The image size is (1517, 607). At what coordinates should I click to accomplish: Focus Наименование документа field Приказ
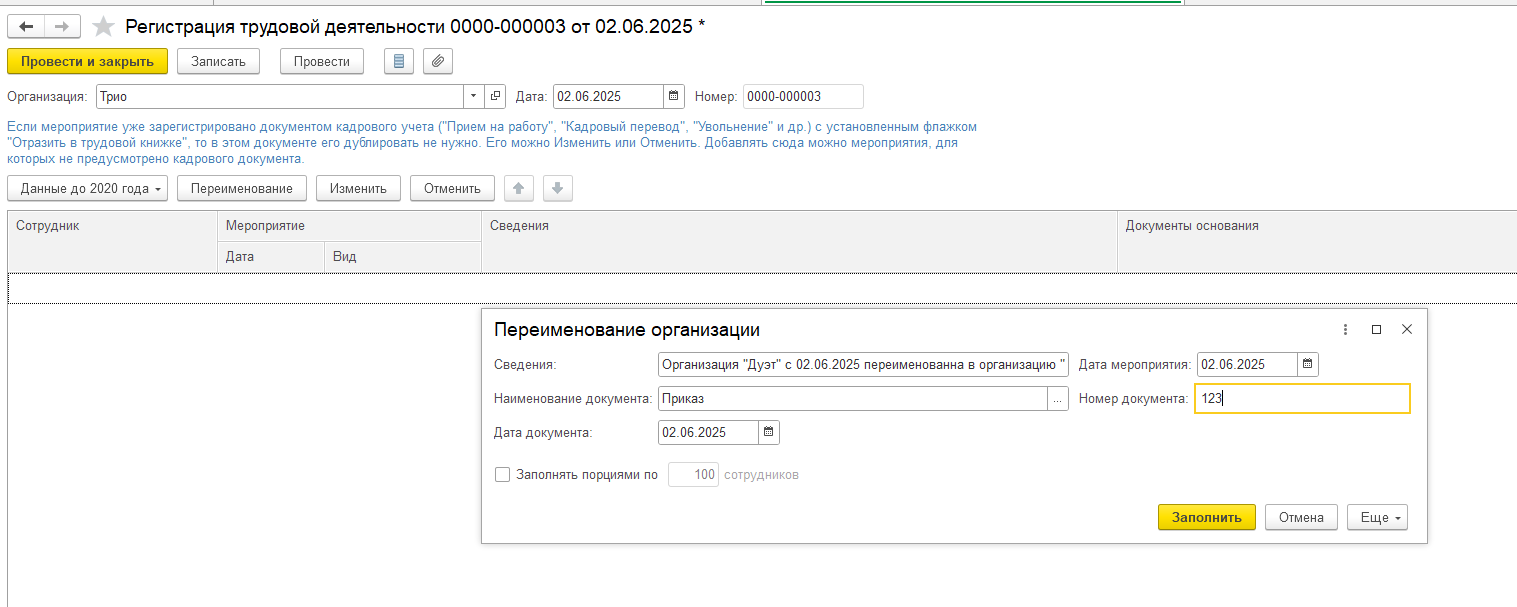(853, 398)
